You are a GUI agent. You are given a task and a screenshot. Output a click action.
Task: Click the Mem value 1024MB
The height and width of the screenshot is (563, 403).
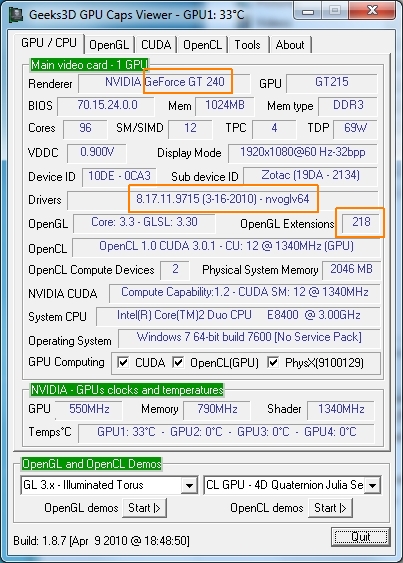(225, 106)
